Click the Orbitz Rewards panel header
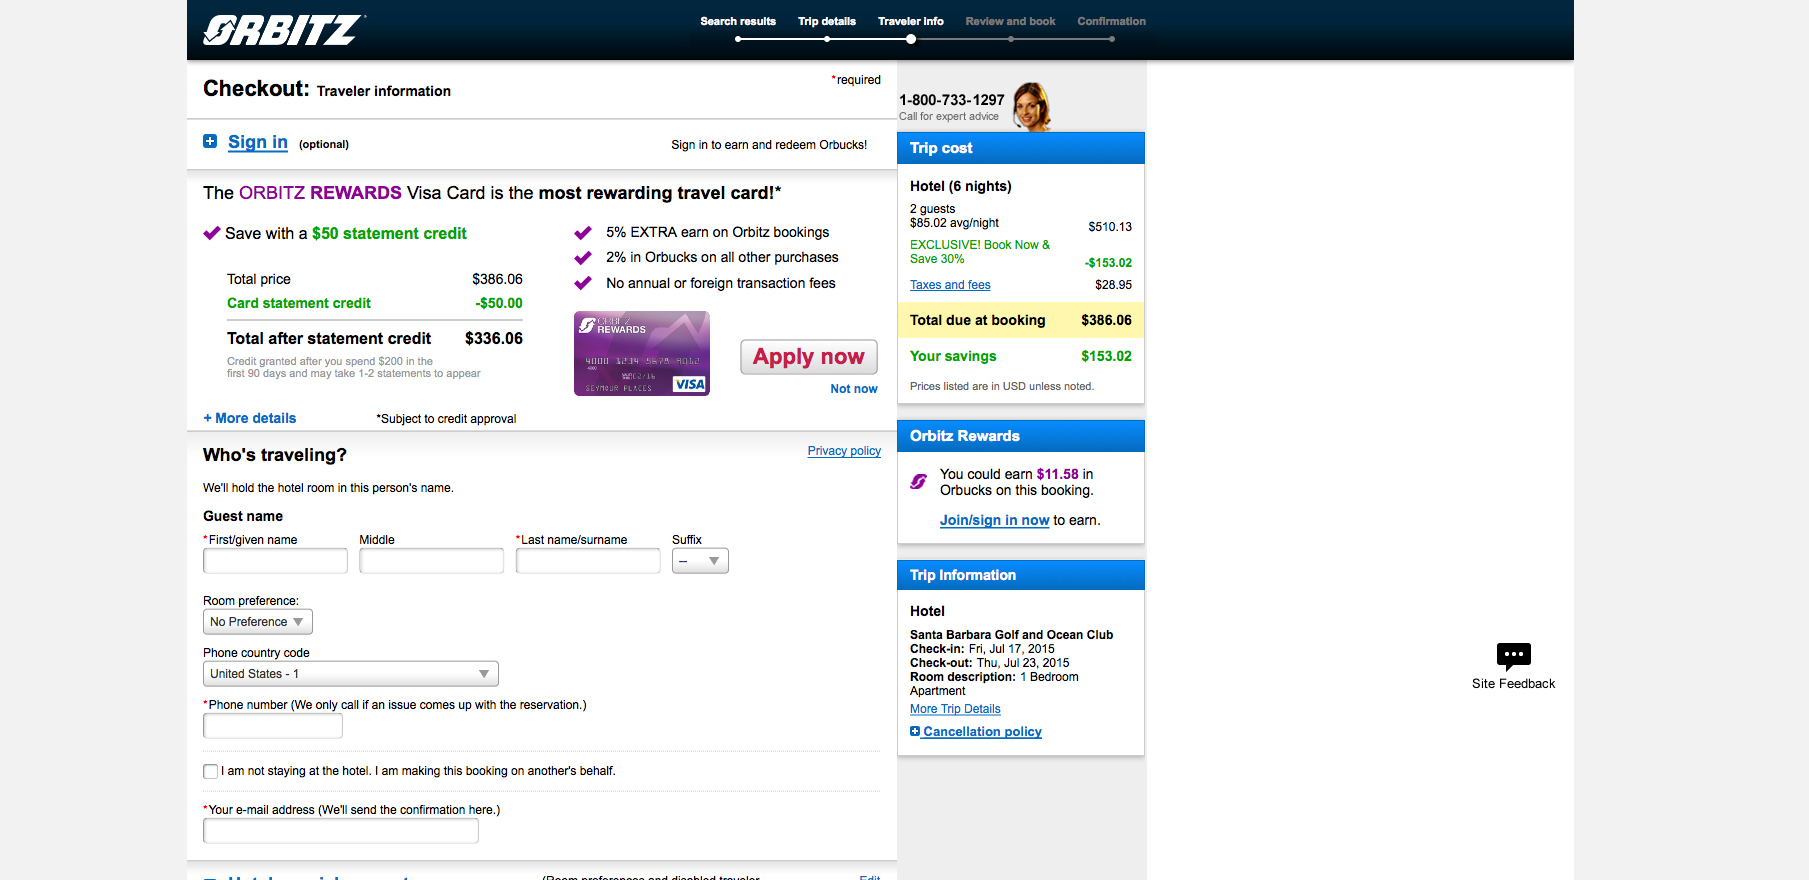This screenshot has height=880, width=1809. pyautogui.click(x=1021, y=436)
